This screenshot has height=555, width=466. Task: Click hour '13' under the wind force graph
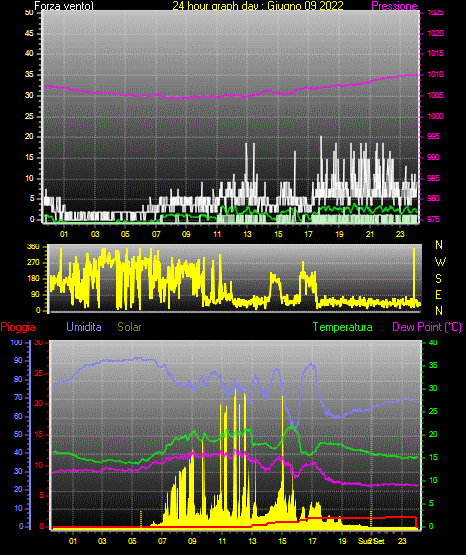click(247, 234)
